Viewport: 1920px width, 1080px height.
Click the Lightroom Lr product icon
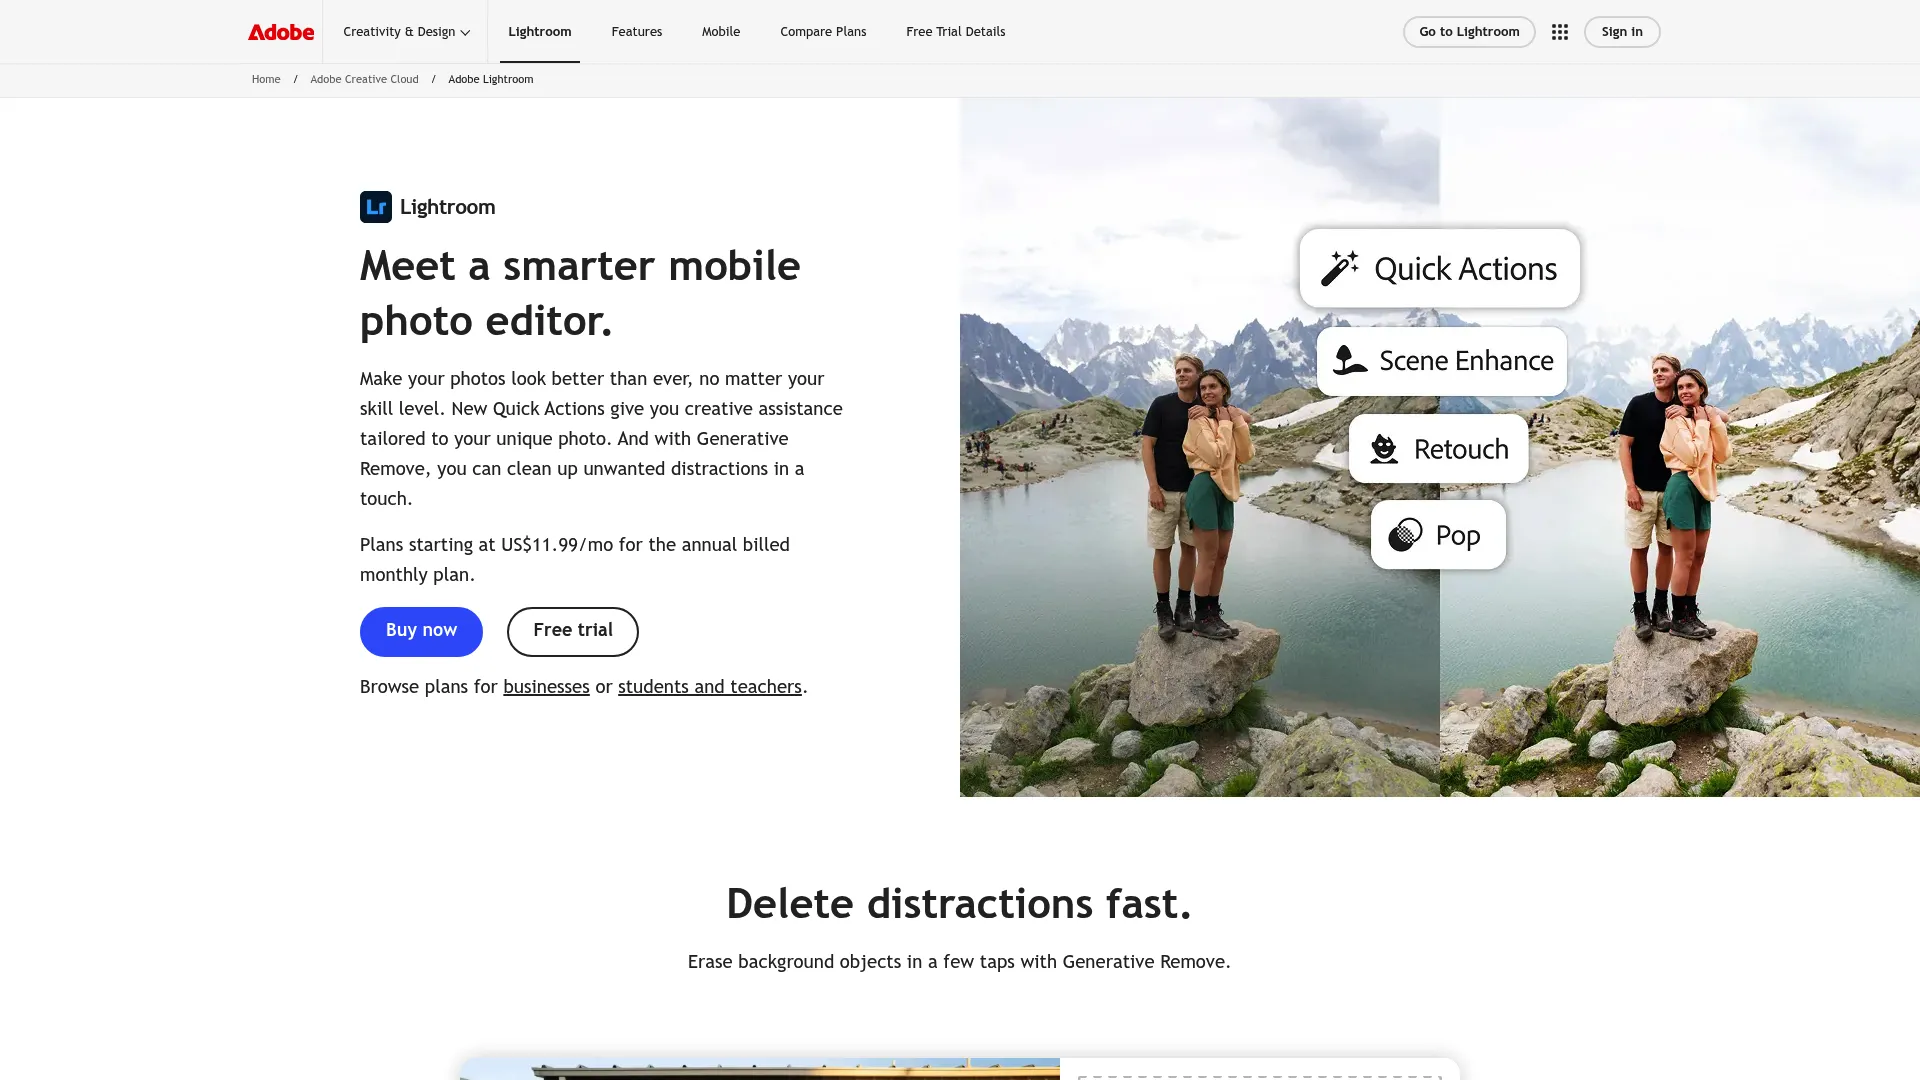376,207
